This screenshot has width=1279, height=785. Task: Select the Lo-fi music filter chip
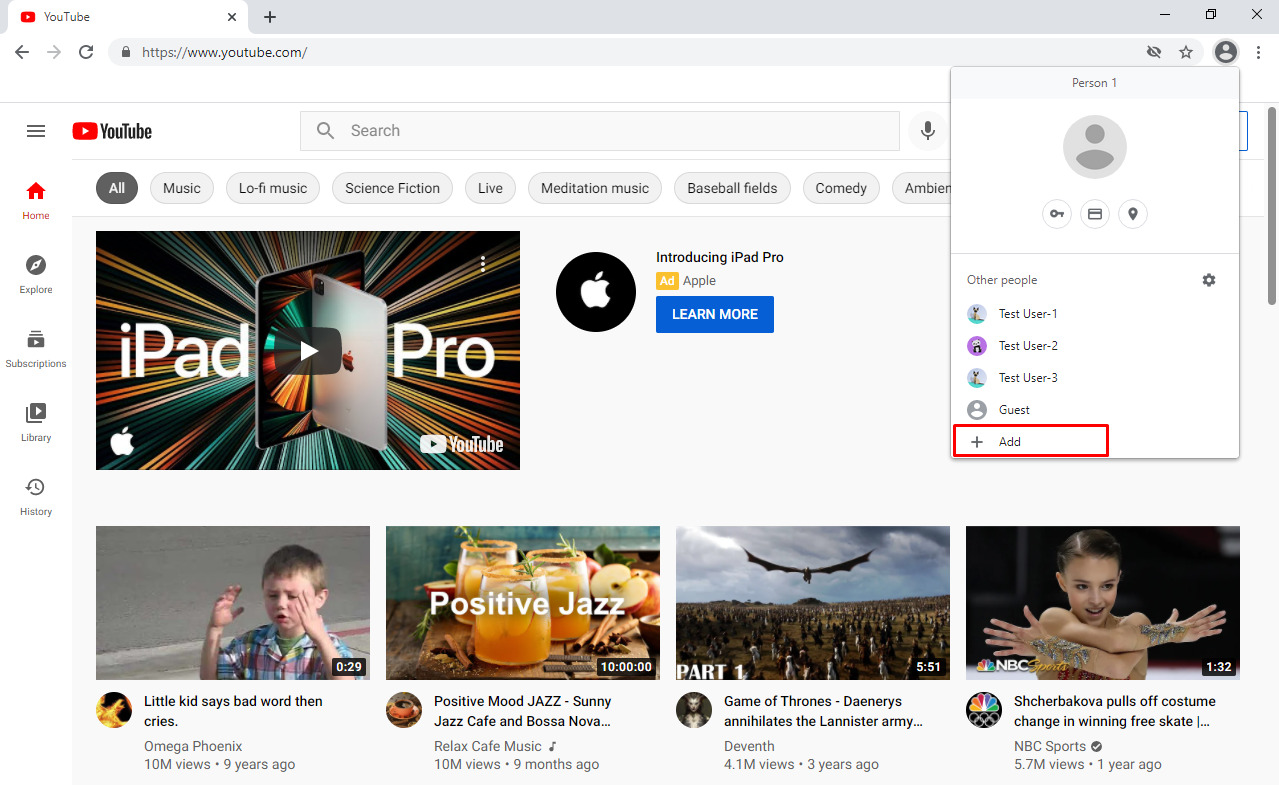coord(273,188)
